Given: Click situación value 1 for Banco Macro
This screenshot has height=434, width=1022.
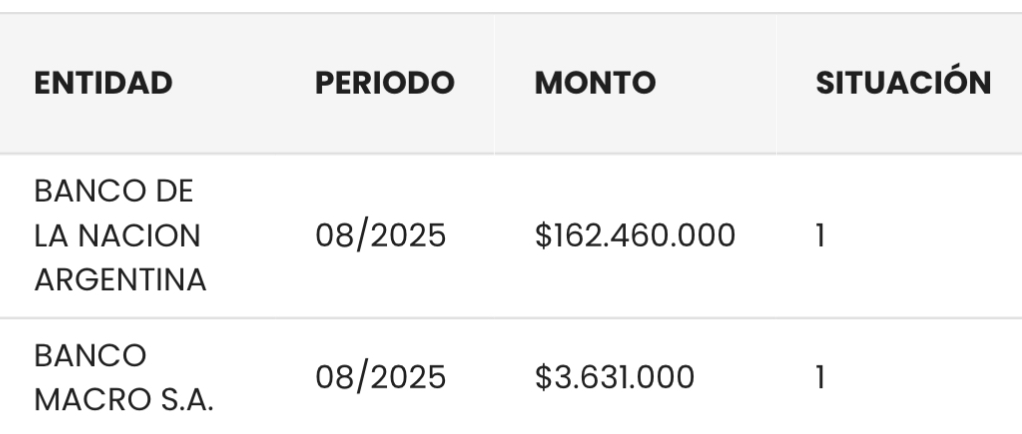Looking at the screenshot, I should 822,378.
